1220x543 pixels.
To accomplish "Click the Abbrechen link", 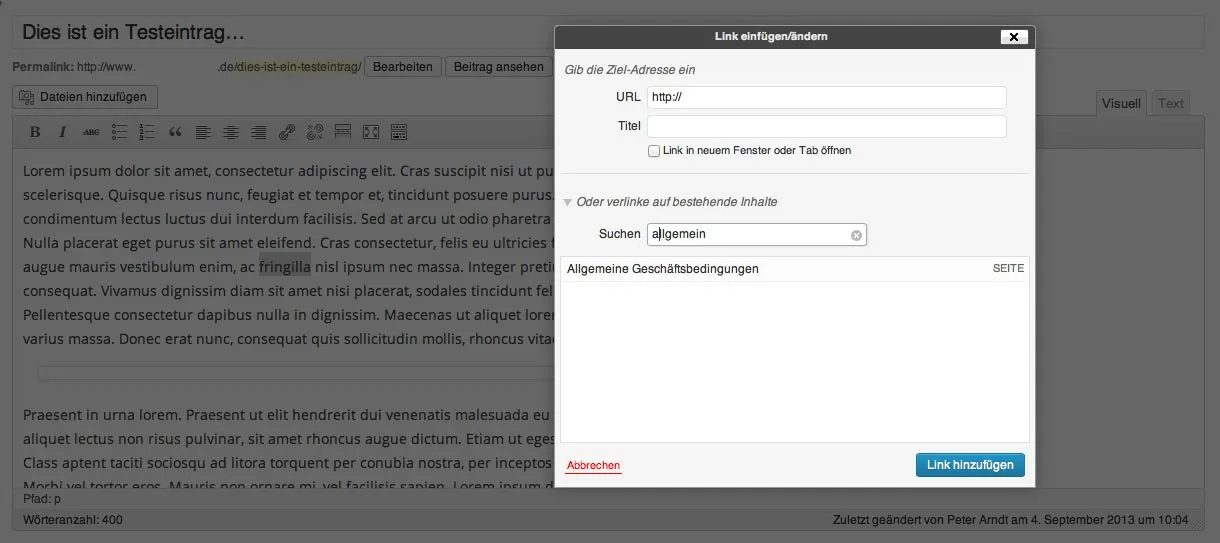I will [x=594, y=466].
